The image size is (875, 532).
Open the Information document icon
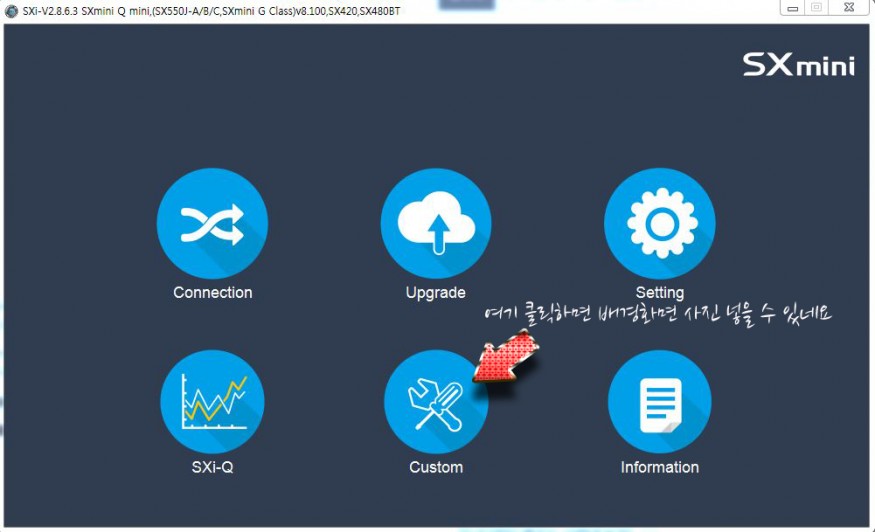click(x=660, y=401)
